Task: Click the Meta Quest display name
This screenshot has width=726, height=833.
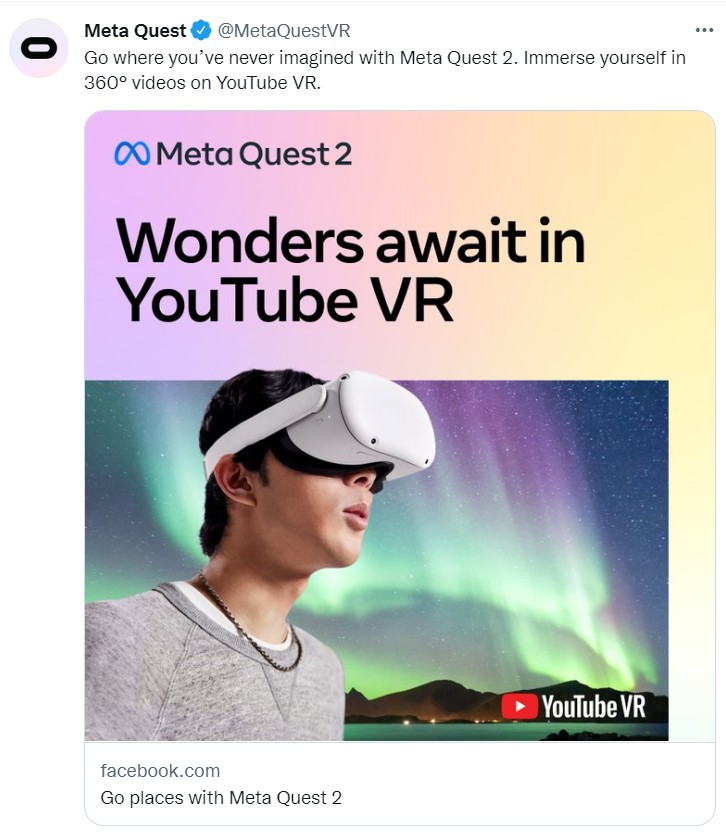Action: point(135,30)
